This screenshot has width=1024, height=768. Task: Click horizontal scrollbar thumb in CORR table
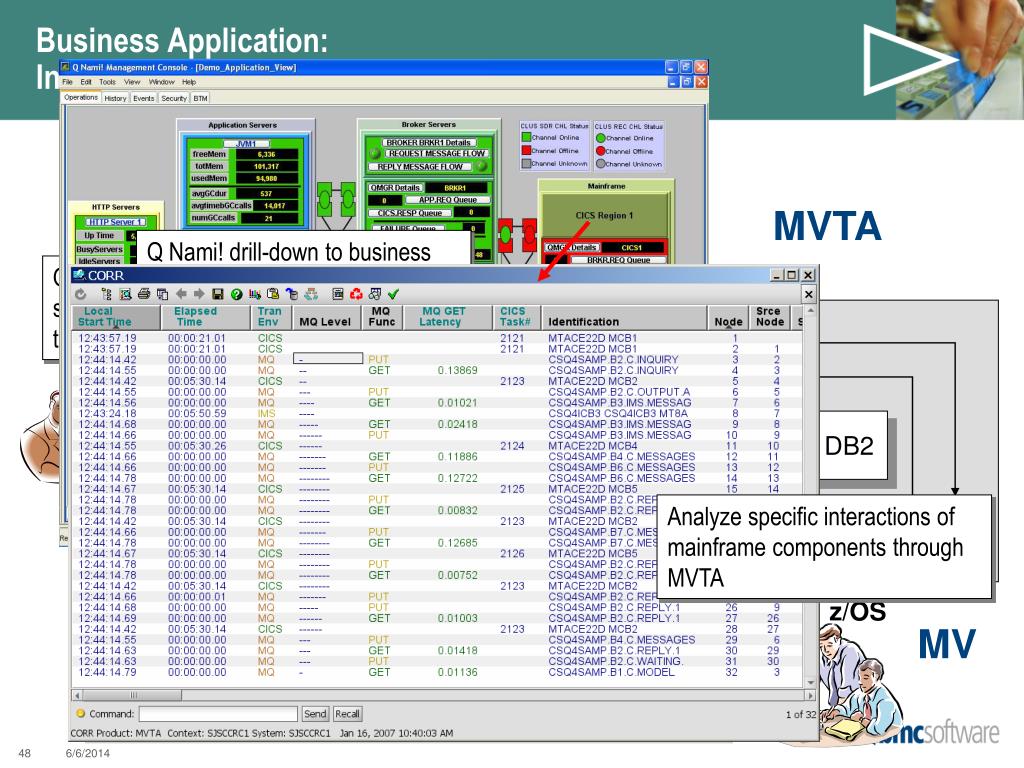point(133,696)
